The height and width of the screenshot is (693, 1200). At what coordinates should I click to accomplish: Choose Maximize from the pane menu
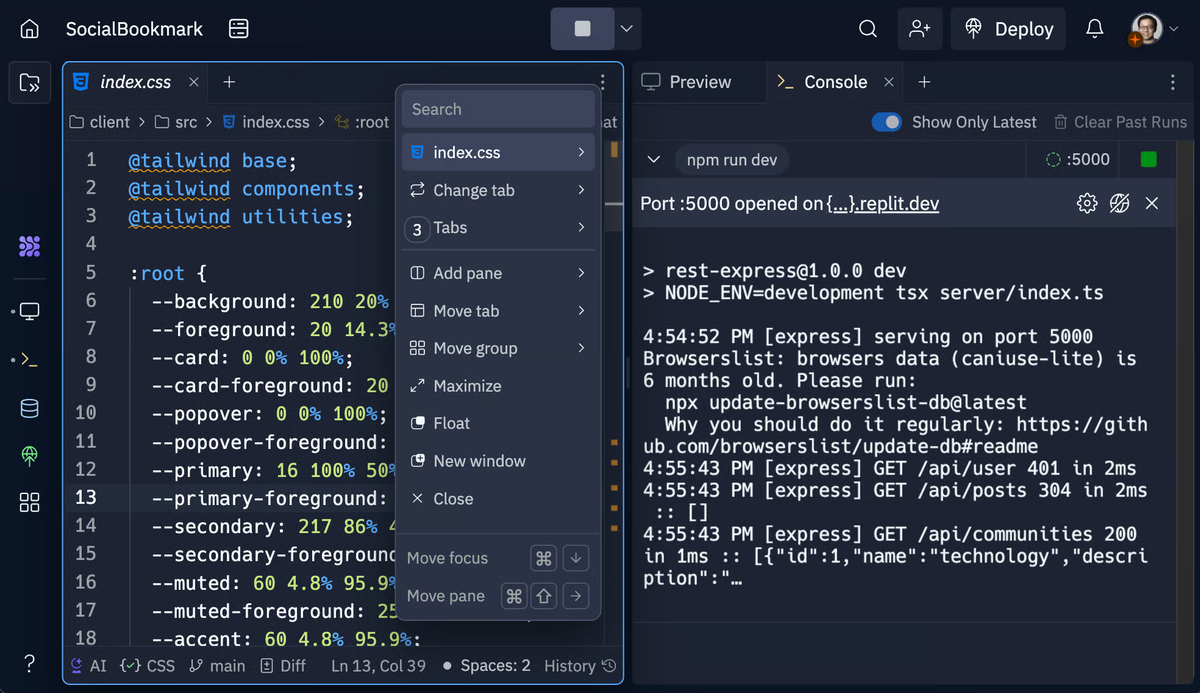click(498, 386)
